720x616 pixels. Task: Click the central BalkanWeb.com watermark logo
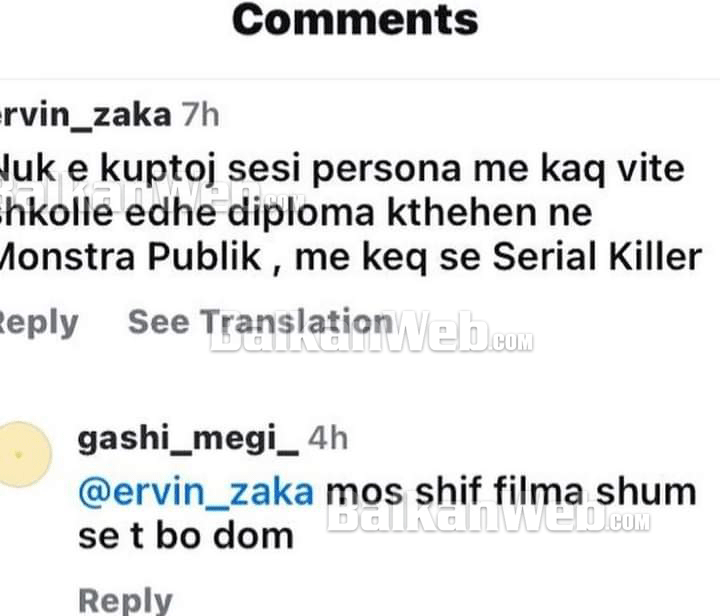(371, 332)
